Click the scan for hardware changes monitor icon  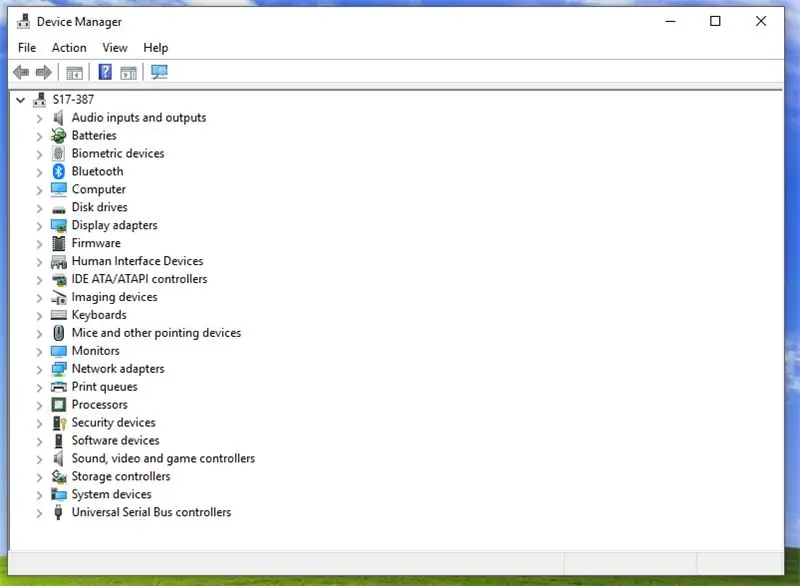(x=159, y=72)
